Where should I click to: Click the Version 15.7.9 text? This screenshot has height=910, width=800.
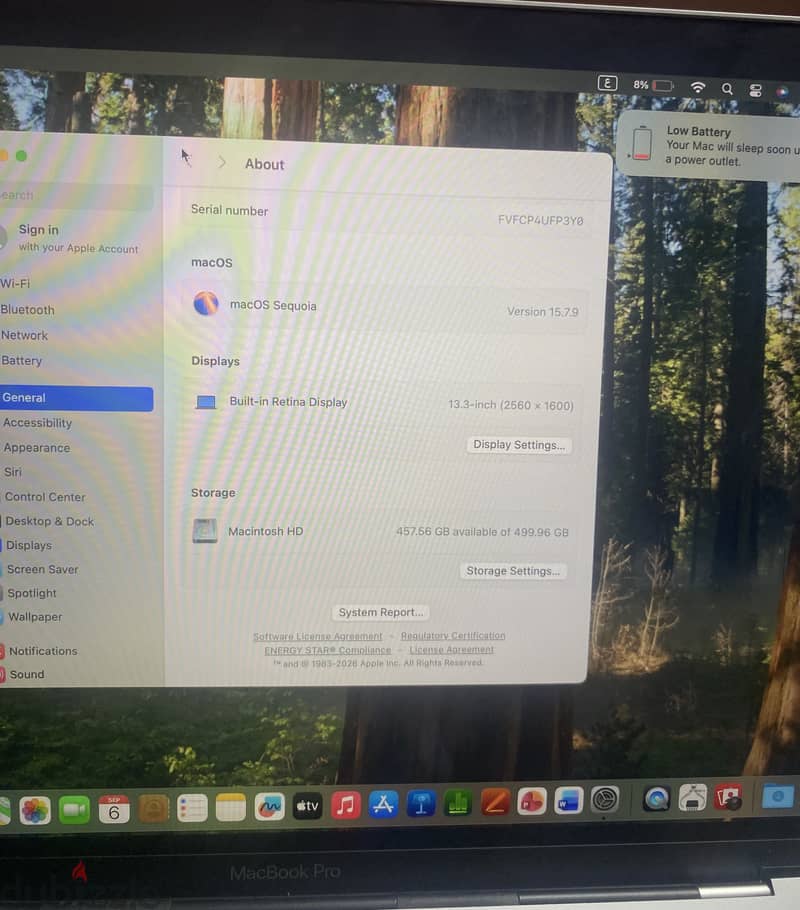543,312
